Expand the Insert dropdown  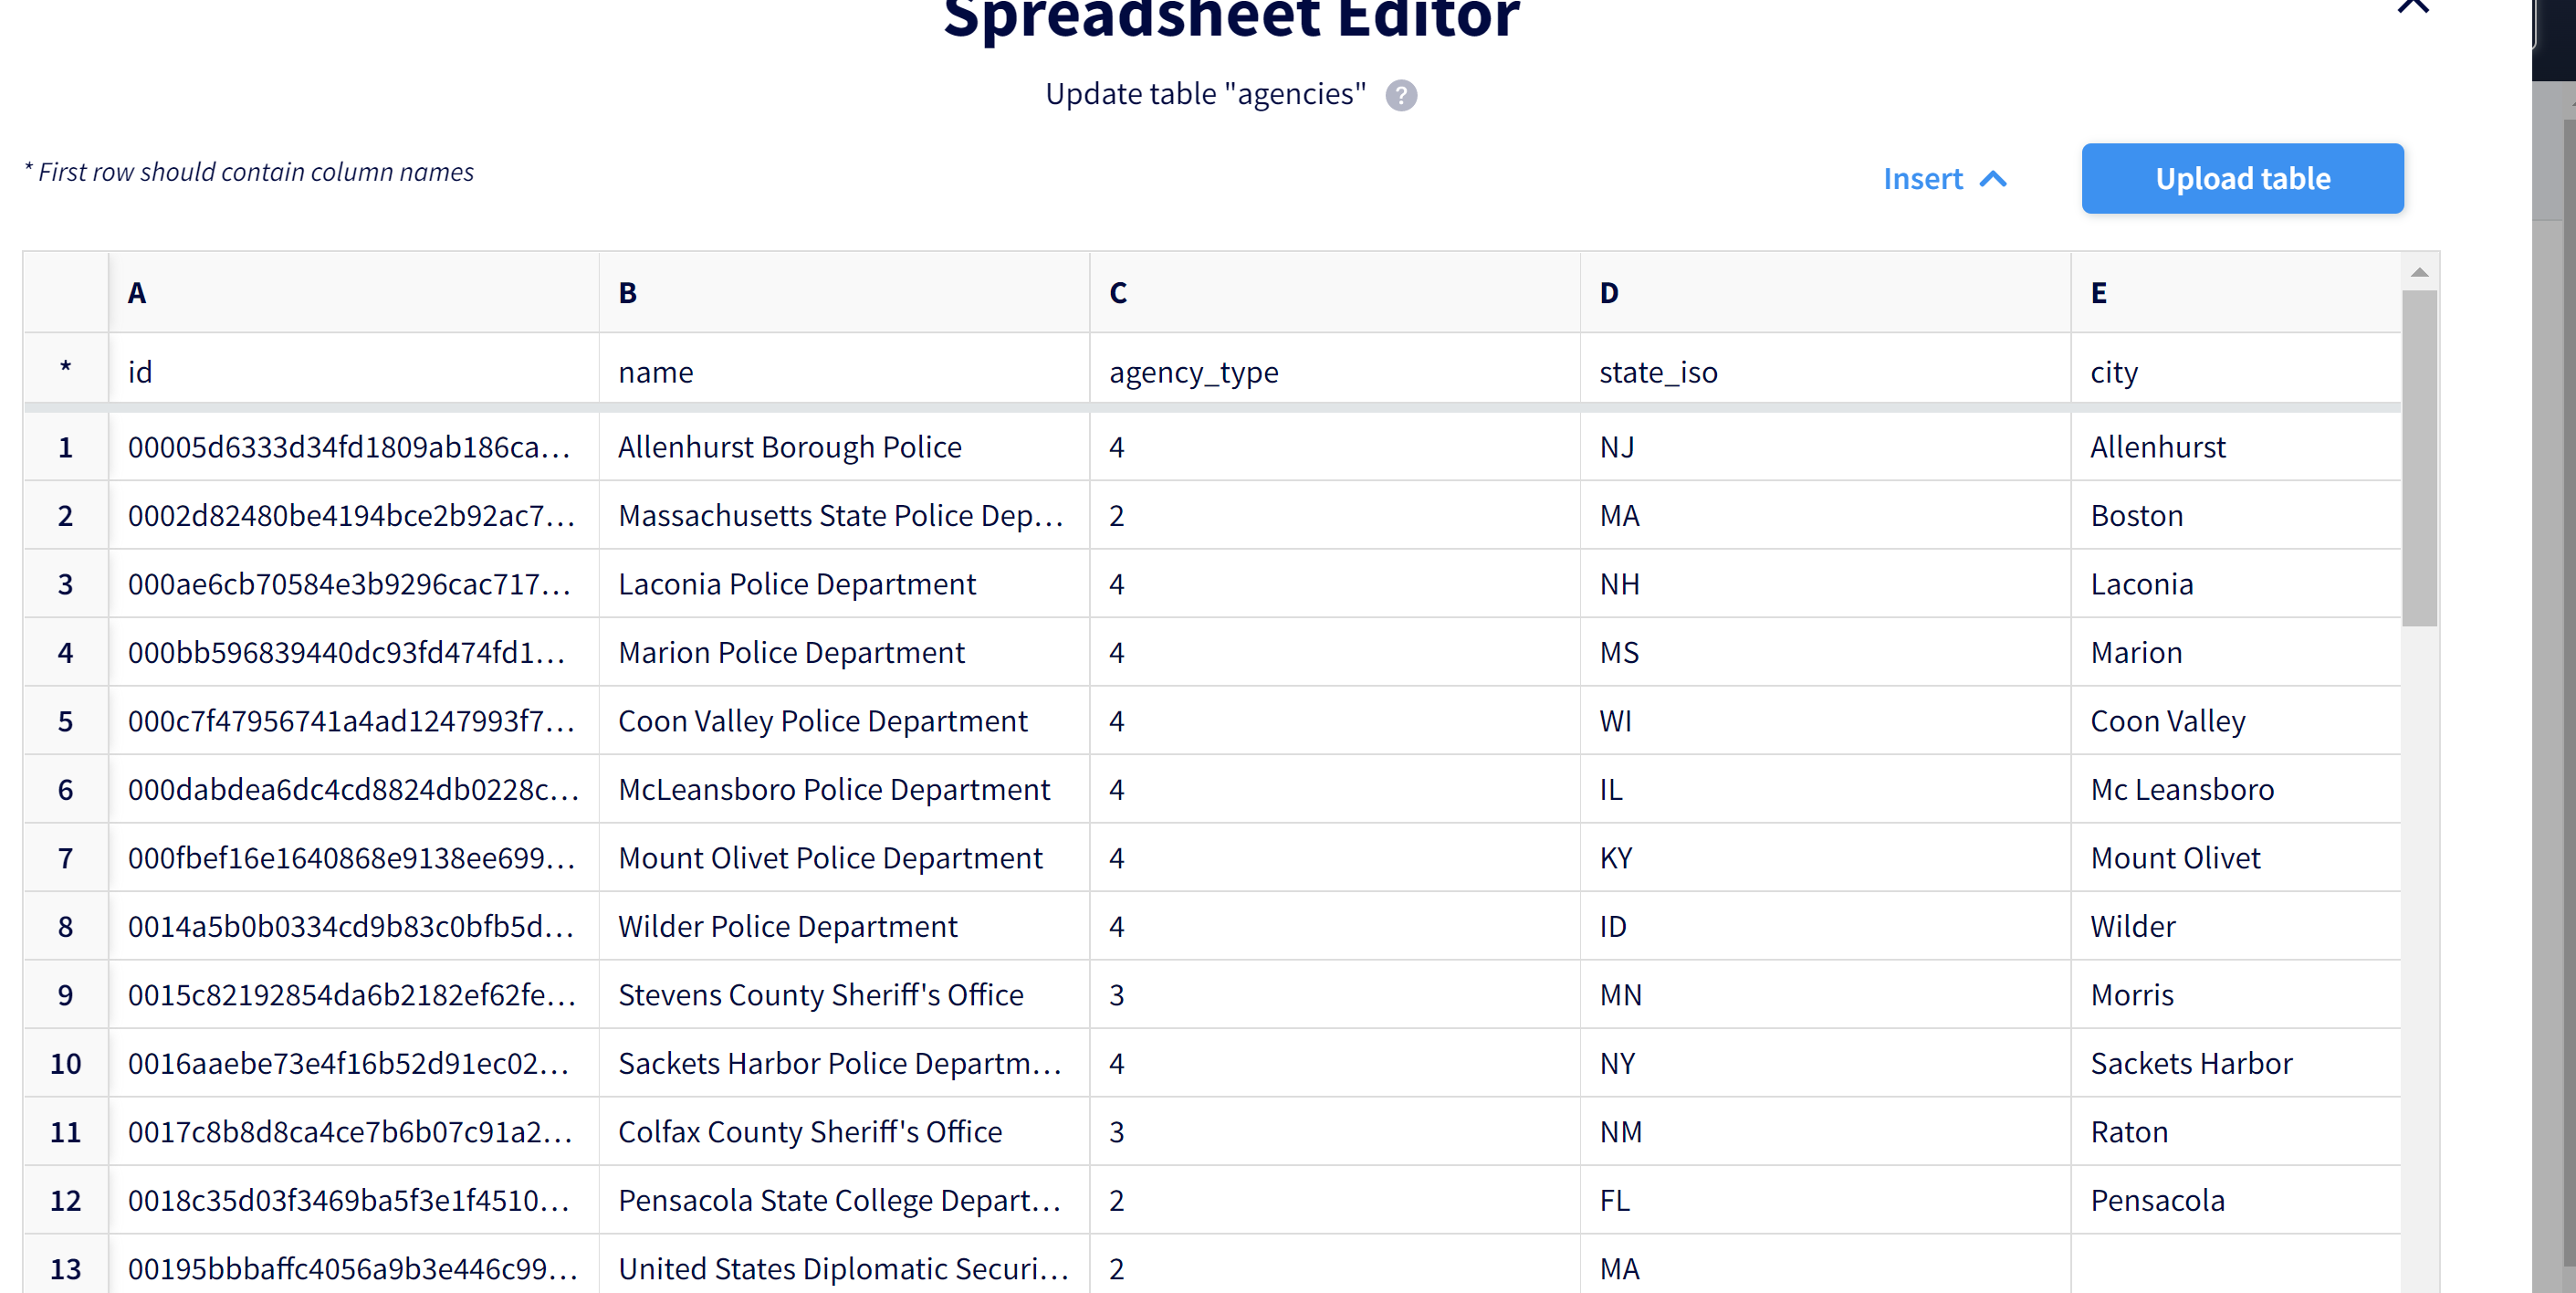coord(1945,178)
